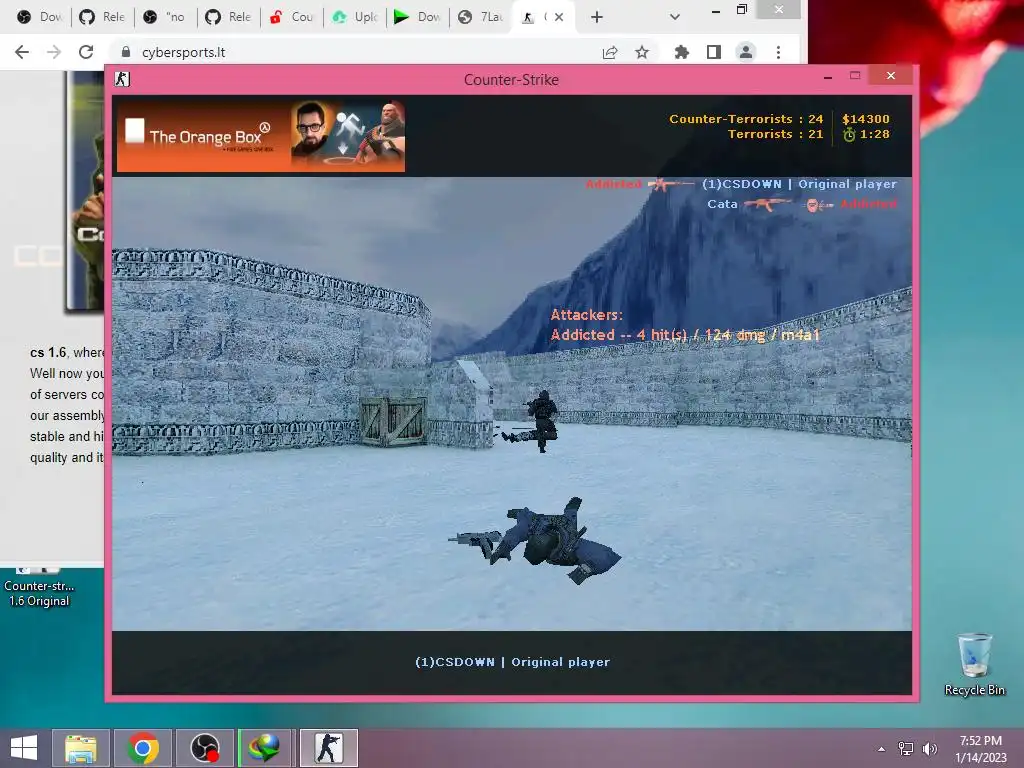This screenshot has width=1024, height=768.
Task: Click the Counter-Strike window title icon
Action: [x=122, y=79]
